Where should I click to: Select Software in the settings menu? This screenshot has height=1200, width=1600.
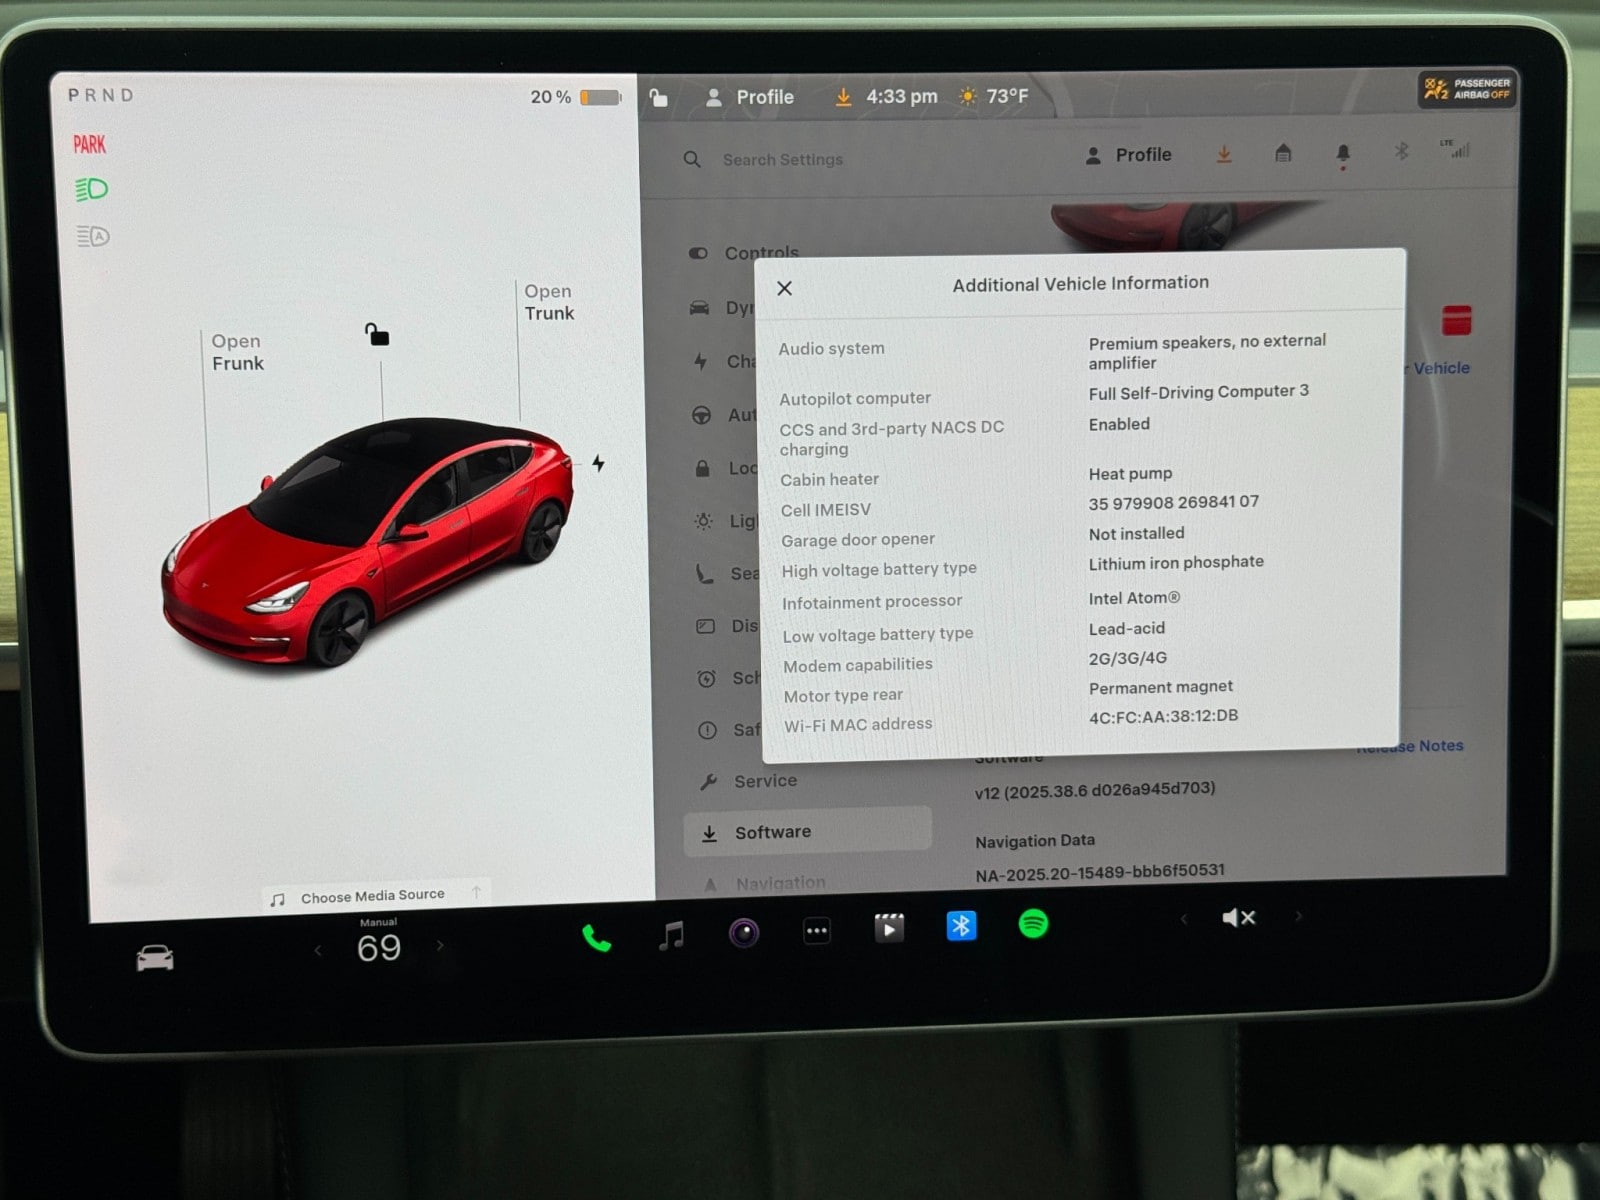(x=772, y=832)
